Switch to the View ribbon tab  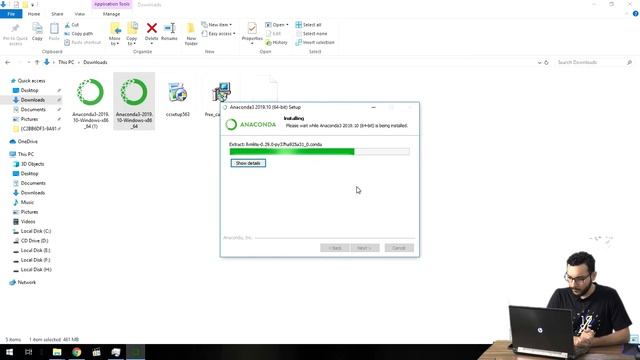[x=80, y=14]
